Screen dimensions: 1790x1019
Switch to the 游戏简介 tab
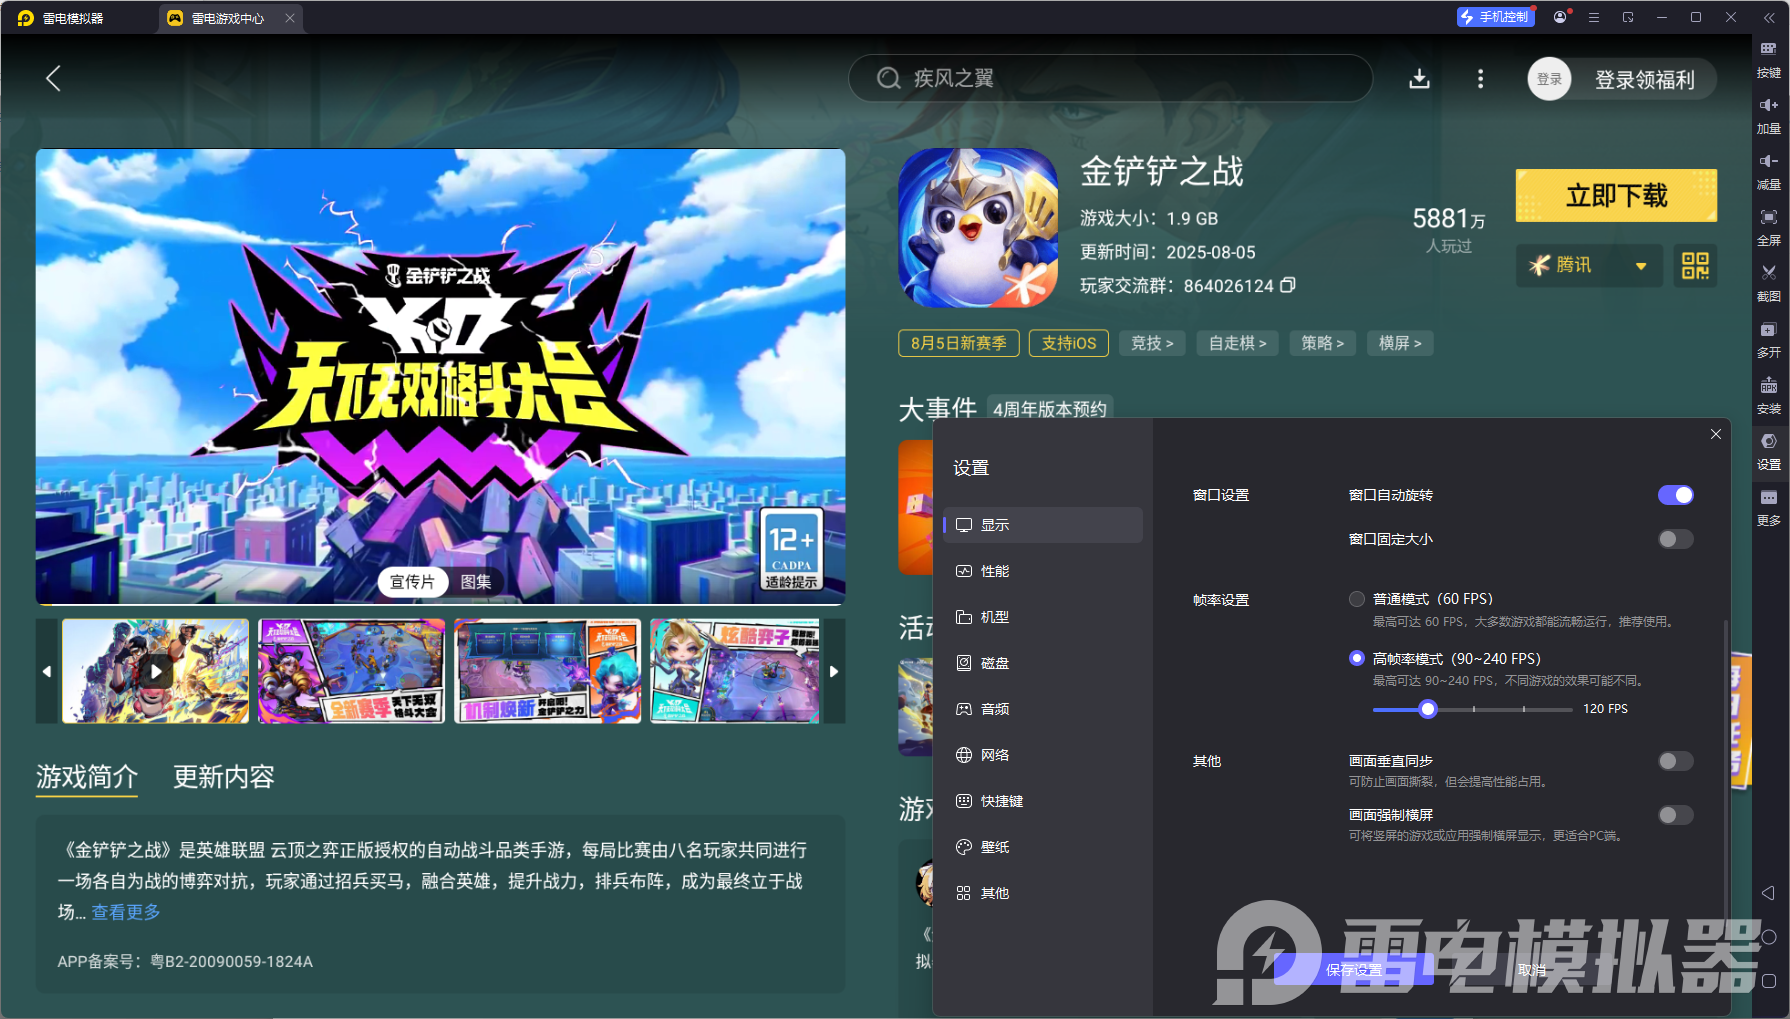[x=87, y=777]
